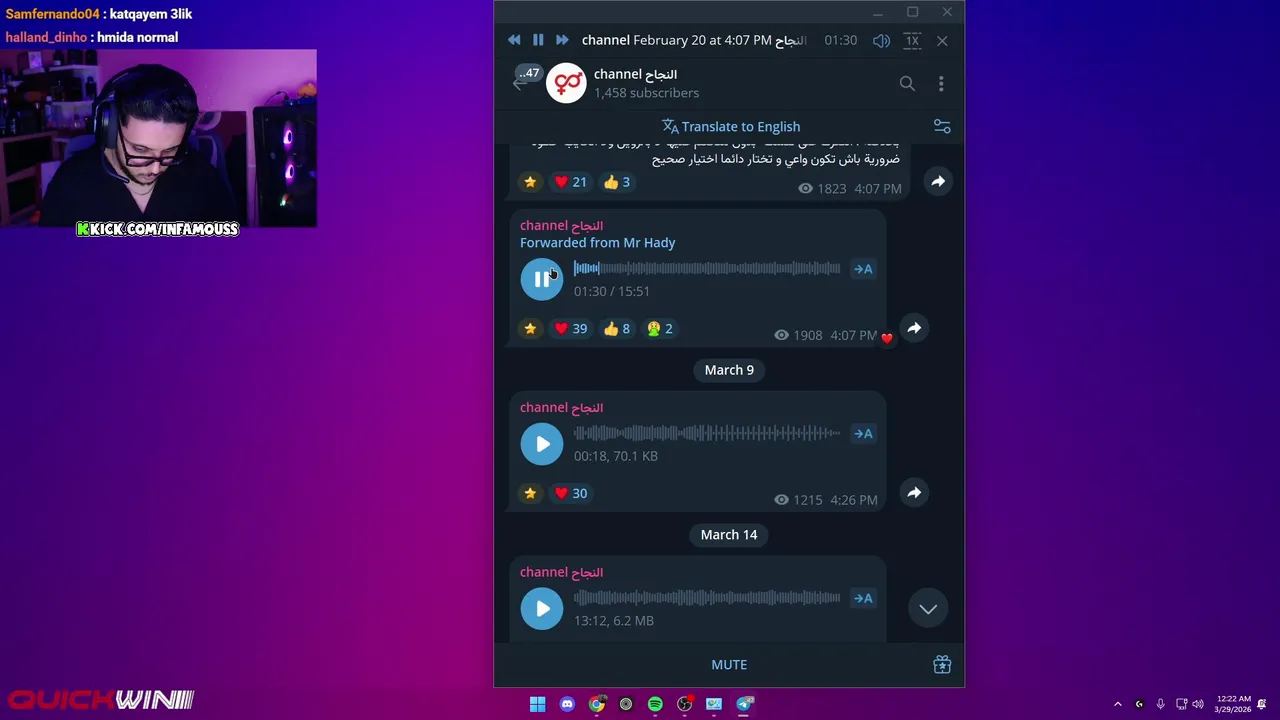Click the heart reaction showing 21

click(x=570, y=182)
